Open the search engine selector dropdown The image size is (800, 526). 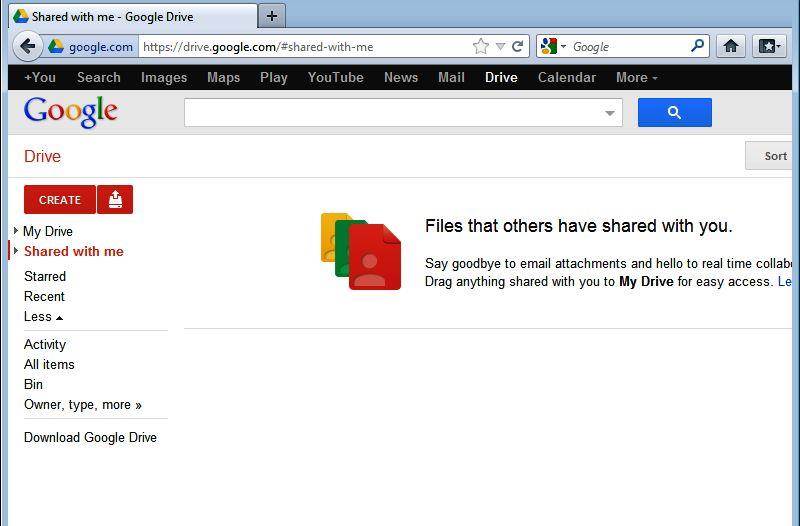click(x=563, y=46)
